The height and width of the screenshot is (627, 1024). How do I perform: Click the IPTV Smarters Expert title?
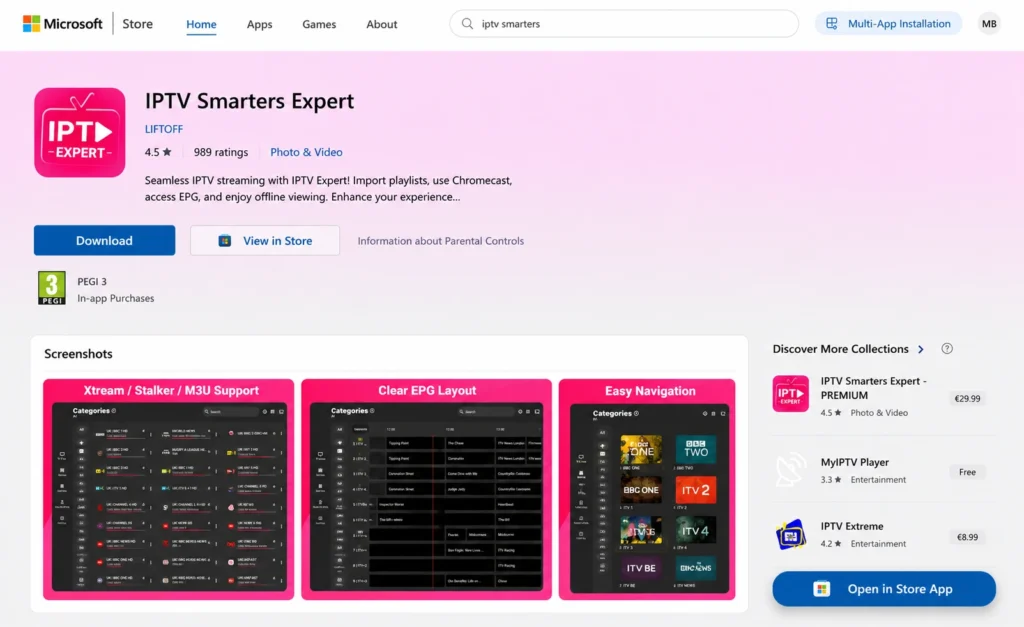249,101
